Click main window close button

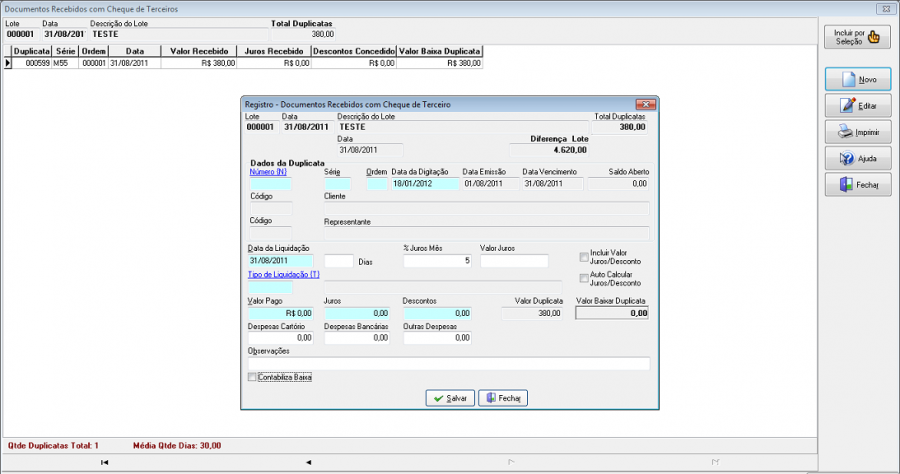click(x=886, y=9)
